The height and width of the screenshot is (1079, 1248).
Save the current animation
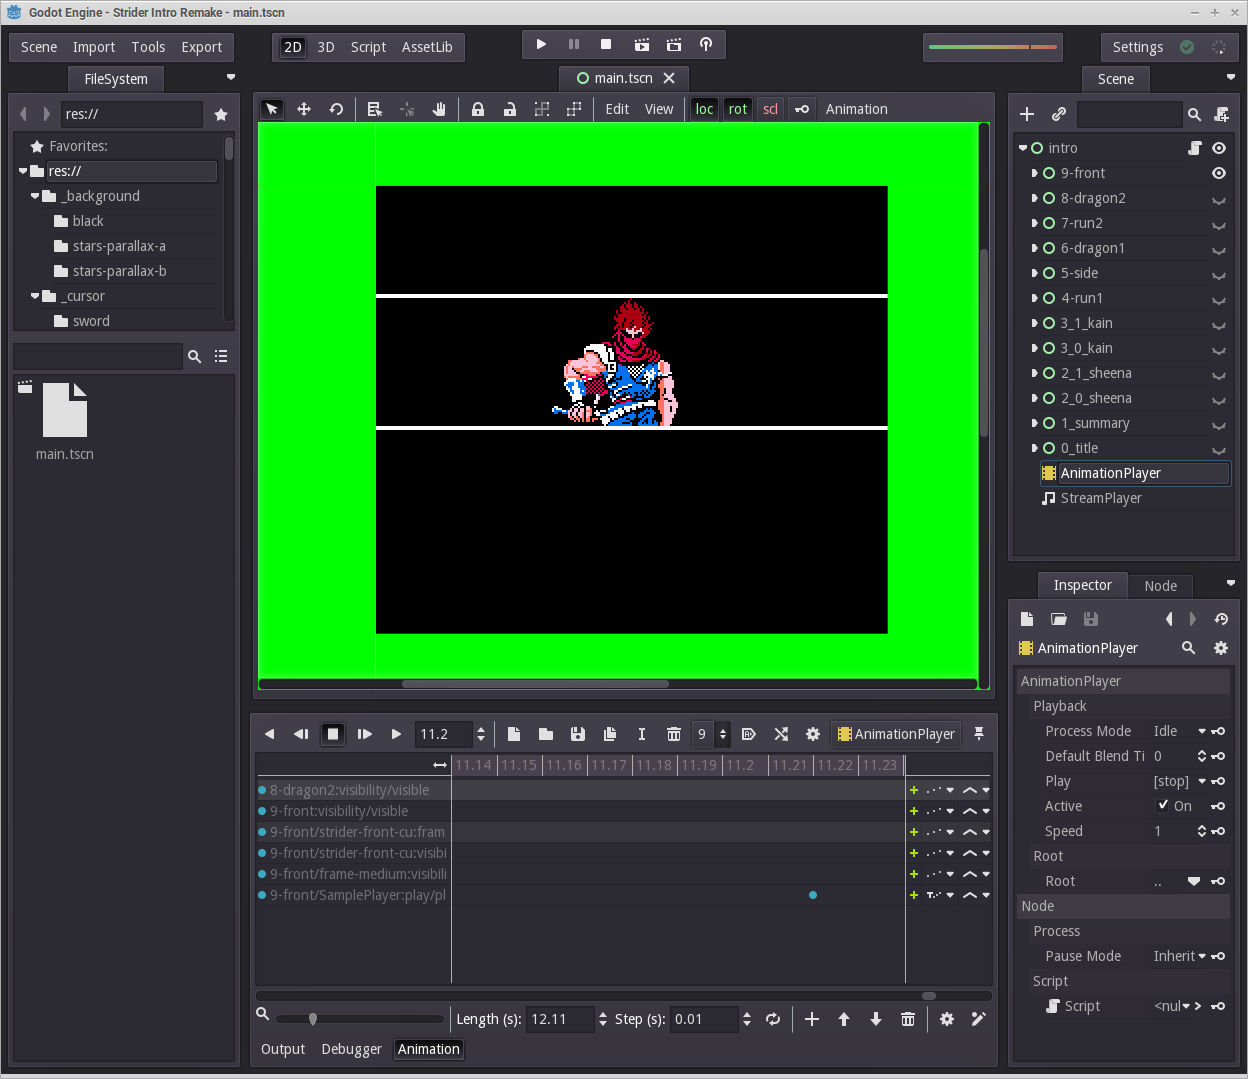coord(578,734)
